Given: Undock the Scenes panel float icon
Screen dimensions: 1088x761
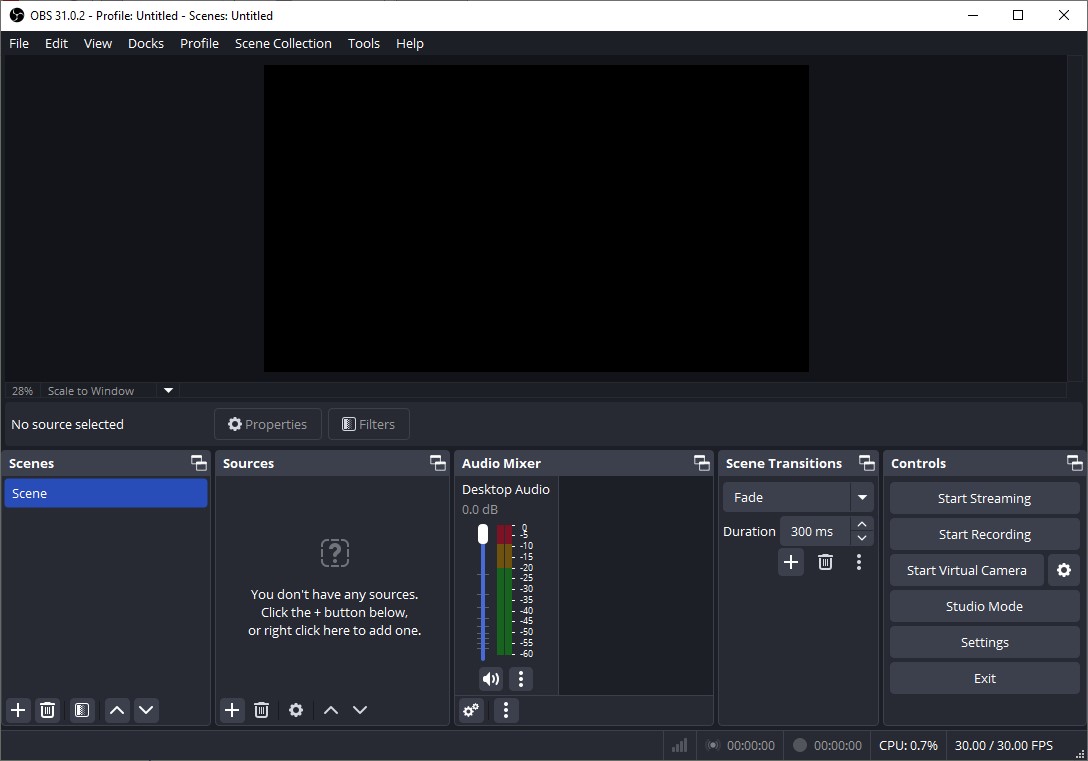Looking at the screenshot, I should pos(198,463).
